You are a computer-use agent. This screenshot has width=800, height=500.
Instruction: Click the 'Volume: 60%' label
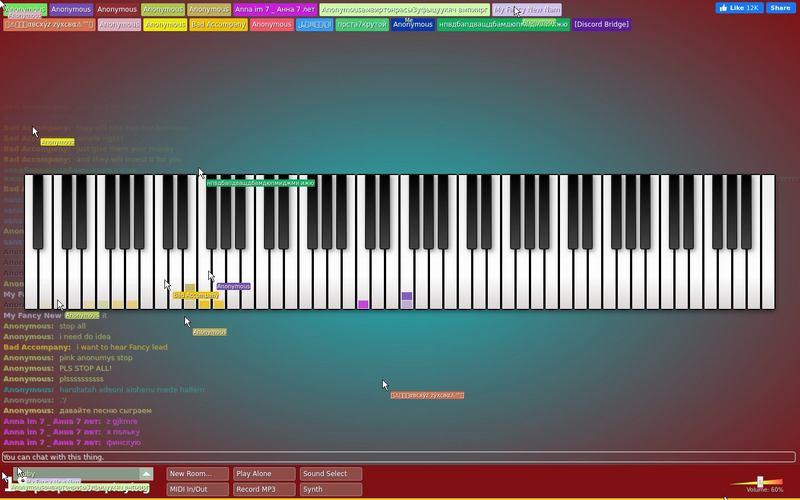click(x=764, y=490)
